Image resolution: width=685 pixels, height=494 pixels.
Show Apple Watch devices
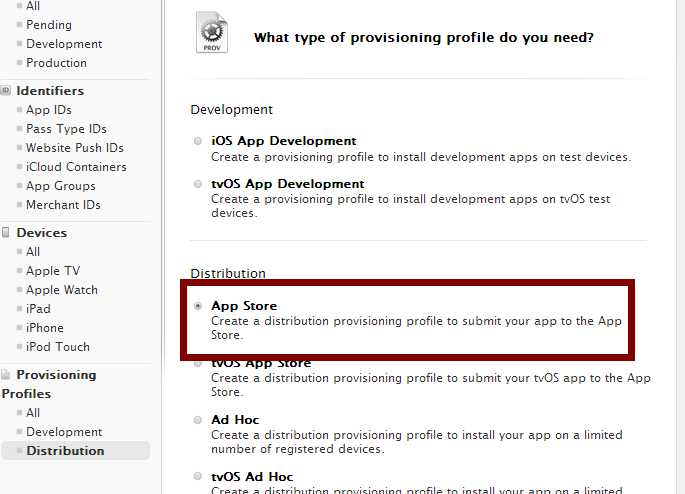[x=62, y=290]
